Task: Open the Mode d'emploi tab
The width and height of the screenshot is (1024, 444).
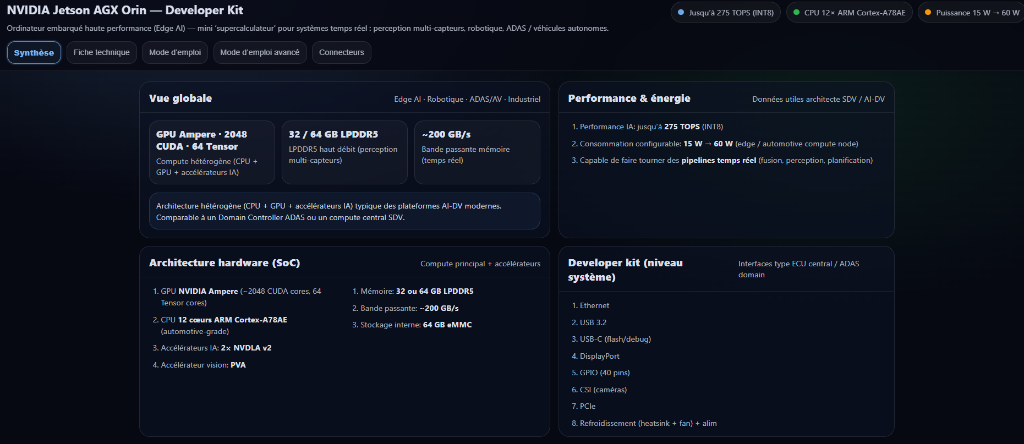Action: tap(175, 52)
